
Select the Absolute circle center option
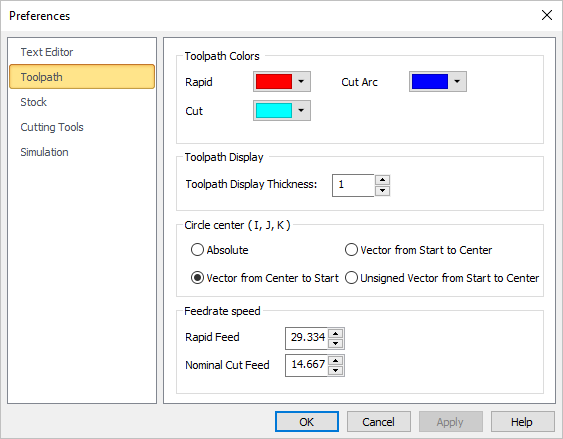[219, 250]
